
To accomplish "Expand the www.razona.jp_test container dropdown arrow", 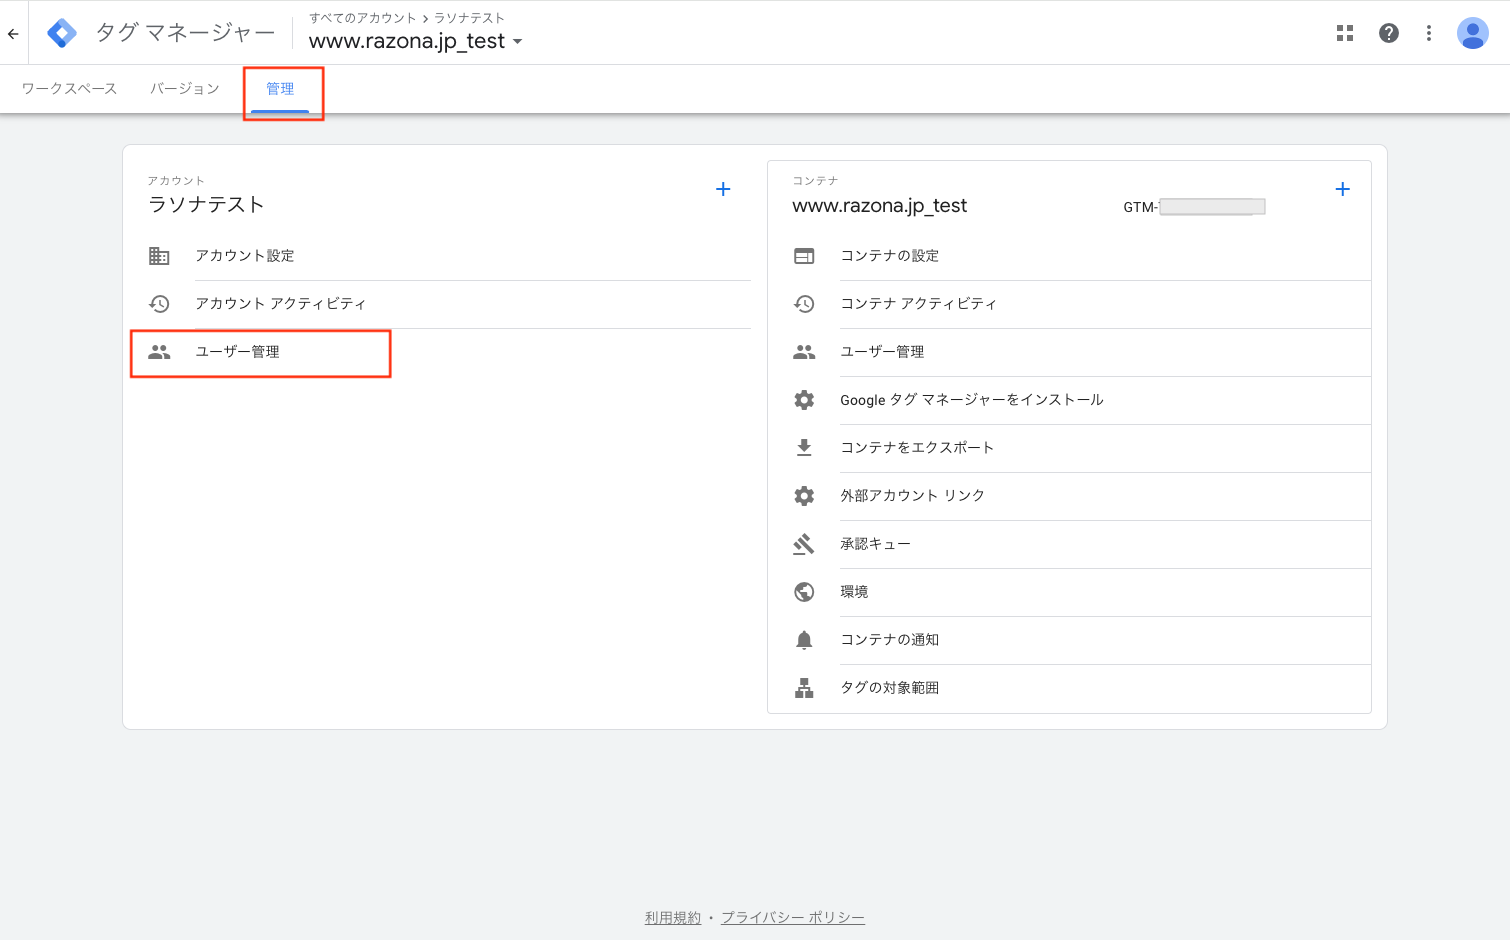I will point(517,42).
